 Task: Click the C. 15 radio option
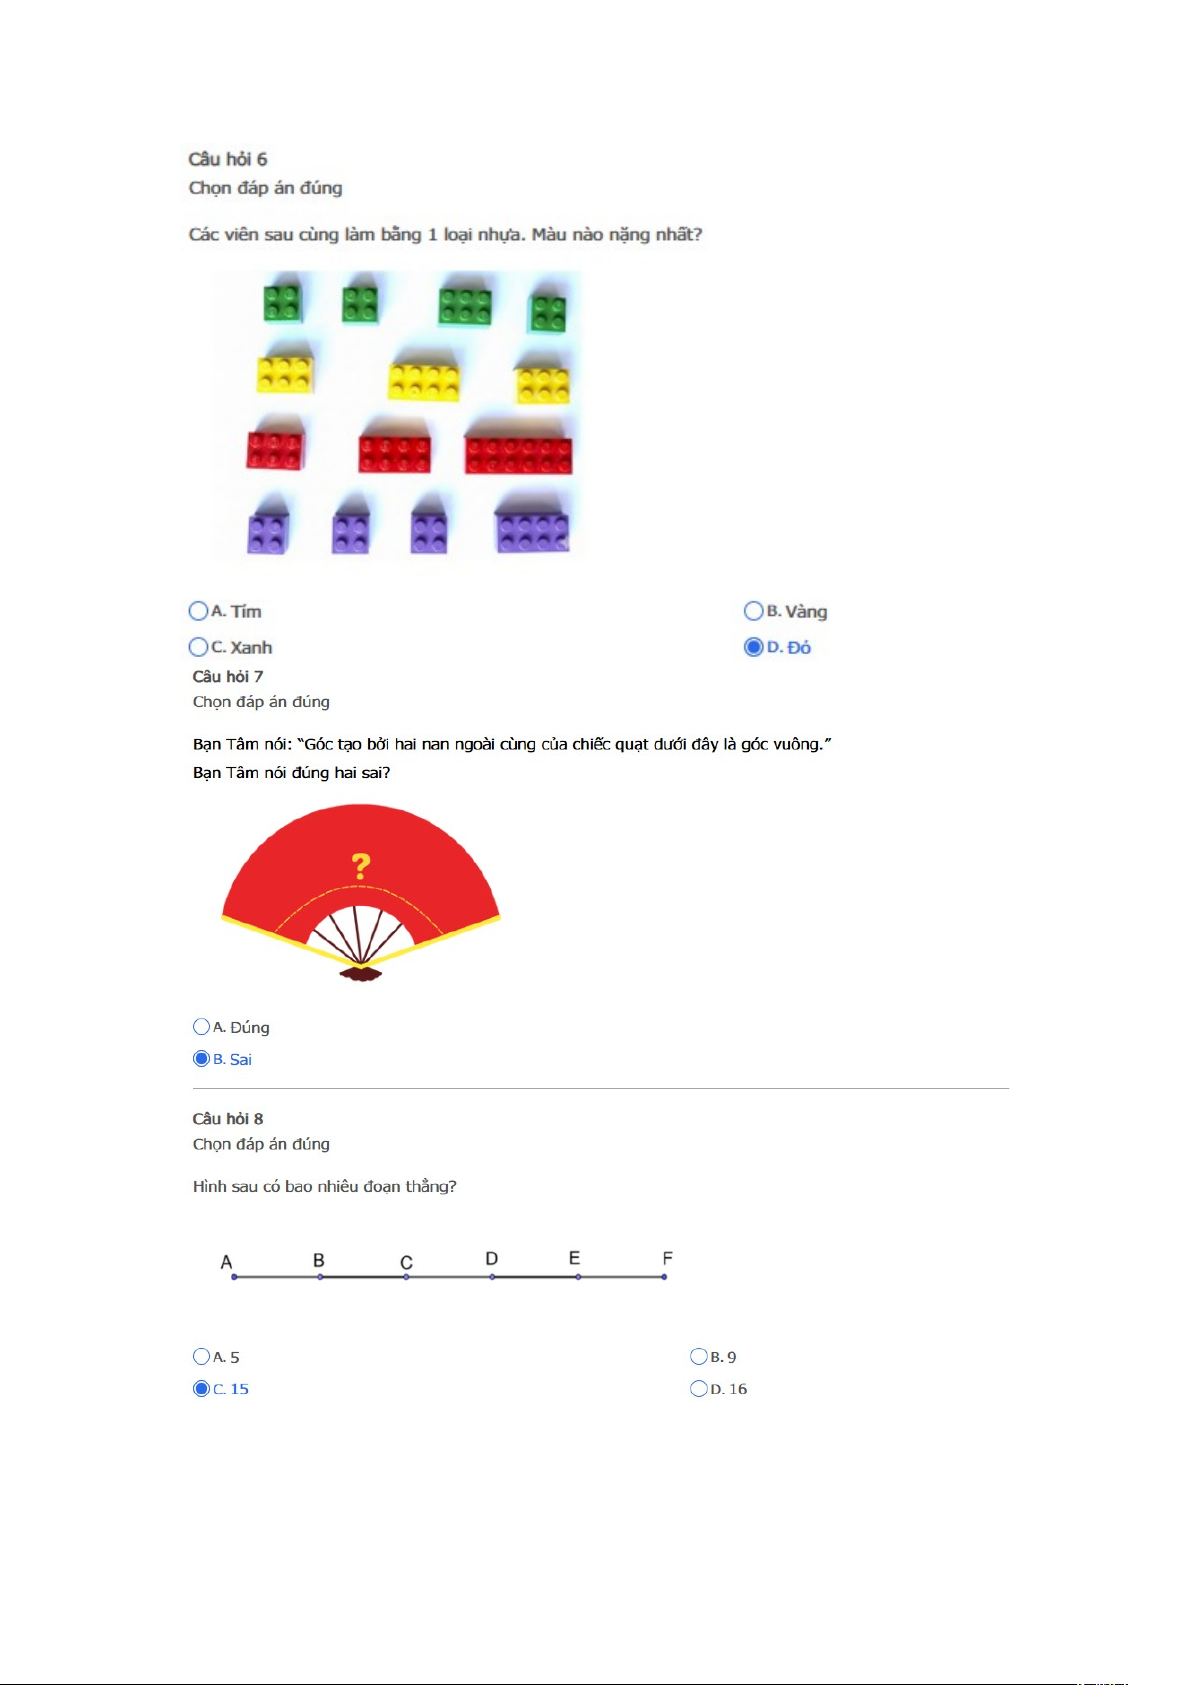click(201, 1389)
